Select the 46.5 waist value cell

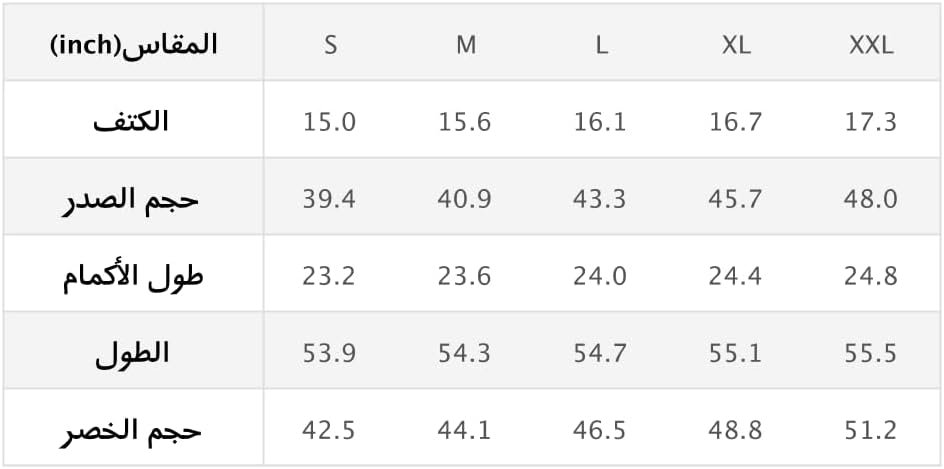[600, 430]
